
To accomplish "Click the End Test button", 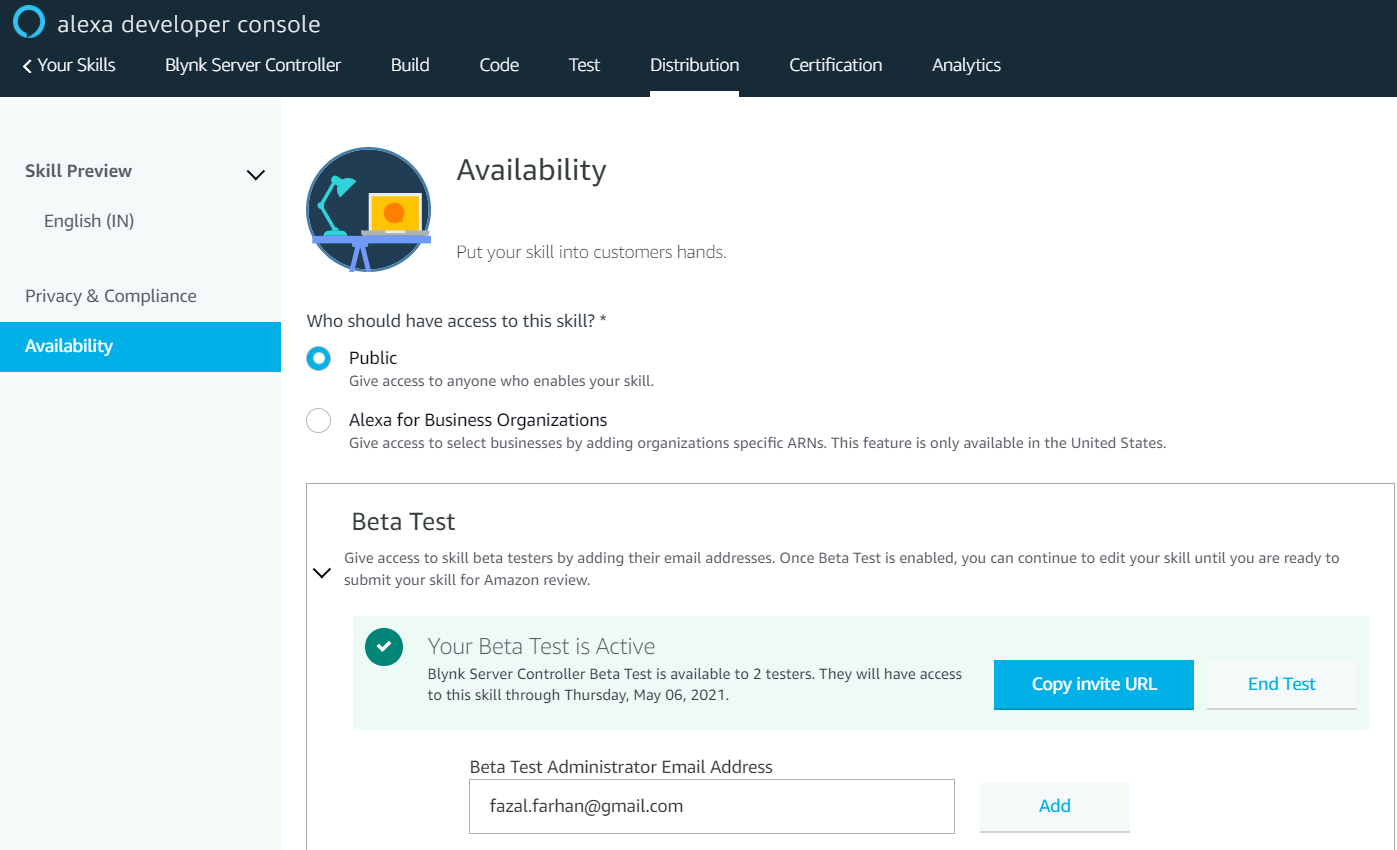I will pyautogui.click(x=1282, y=685).
